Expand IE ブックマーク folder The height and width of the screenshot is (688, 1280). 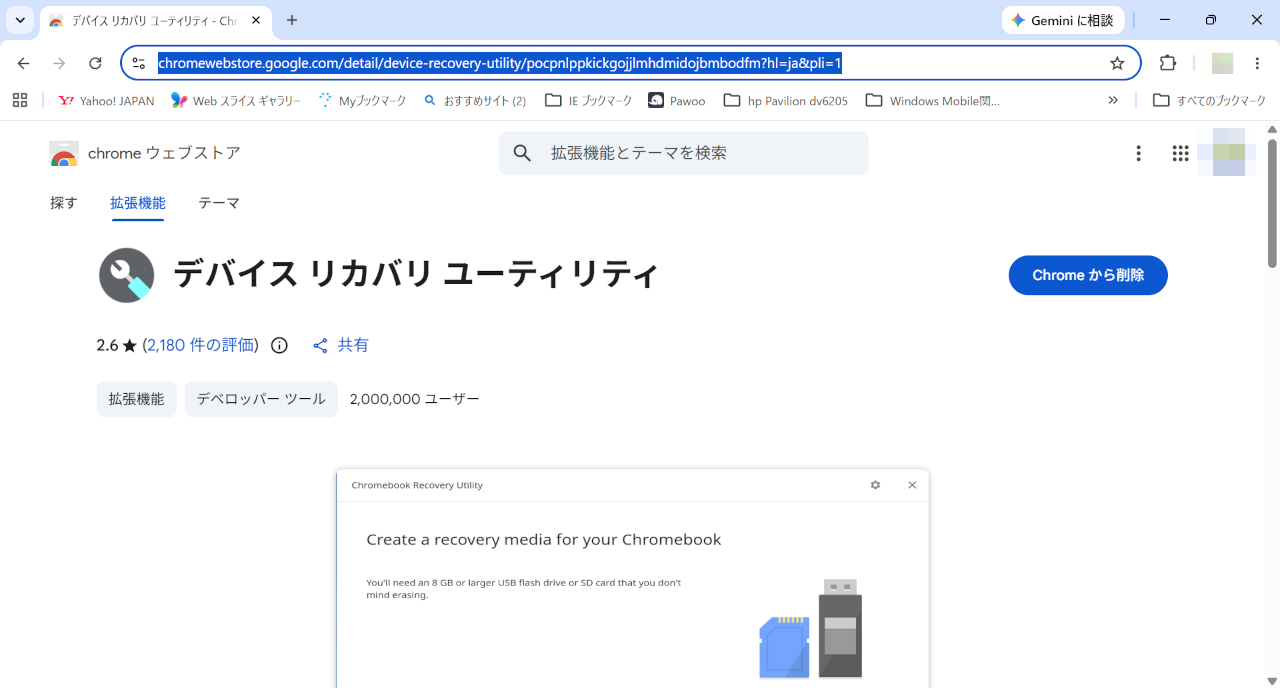click(x=588, y=100)
